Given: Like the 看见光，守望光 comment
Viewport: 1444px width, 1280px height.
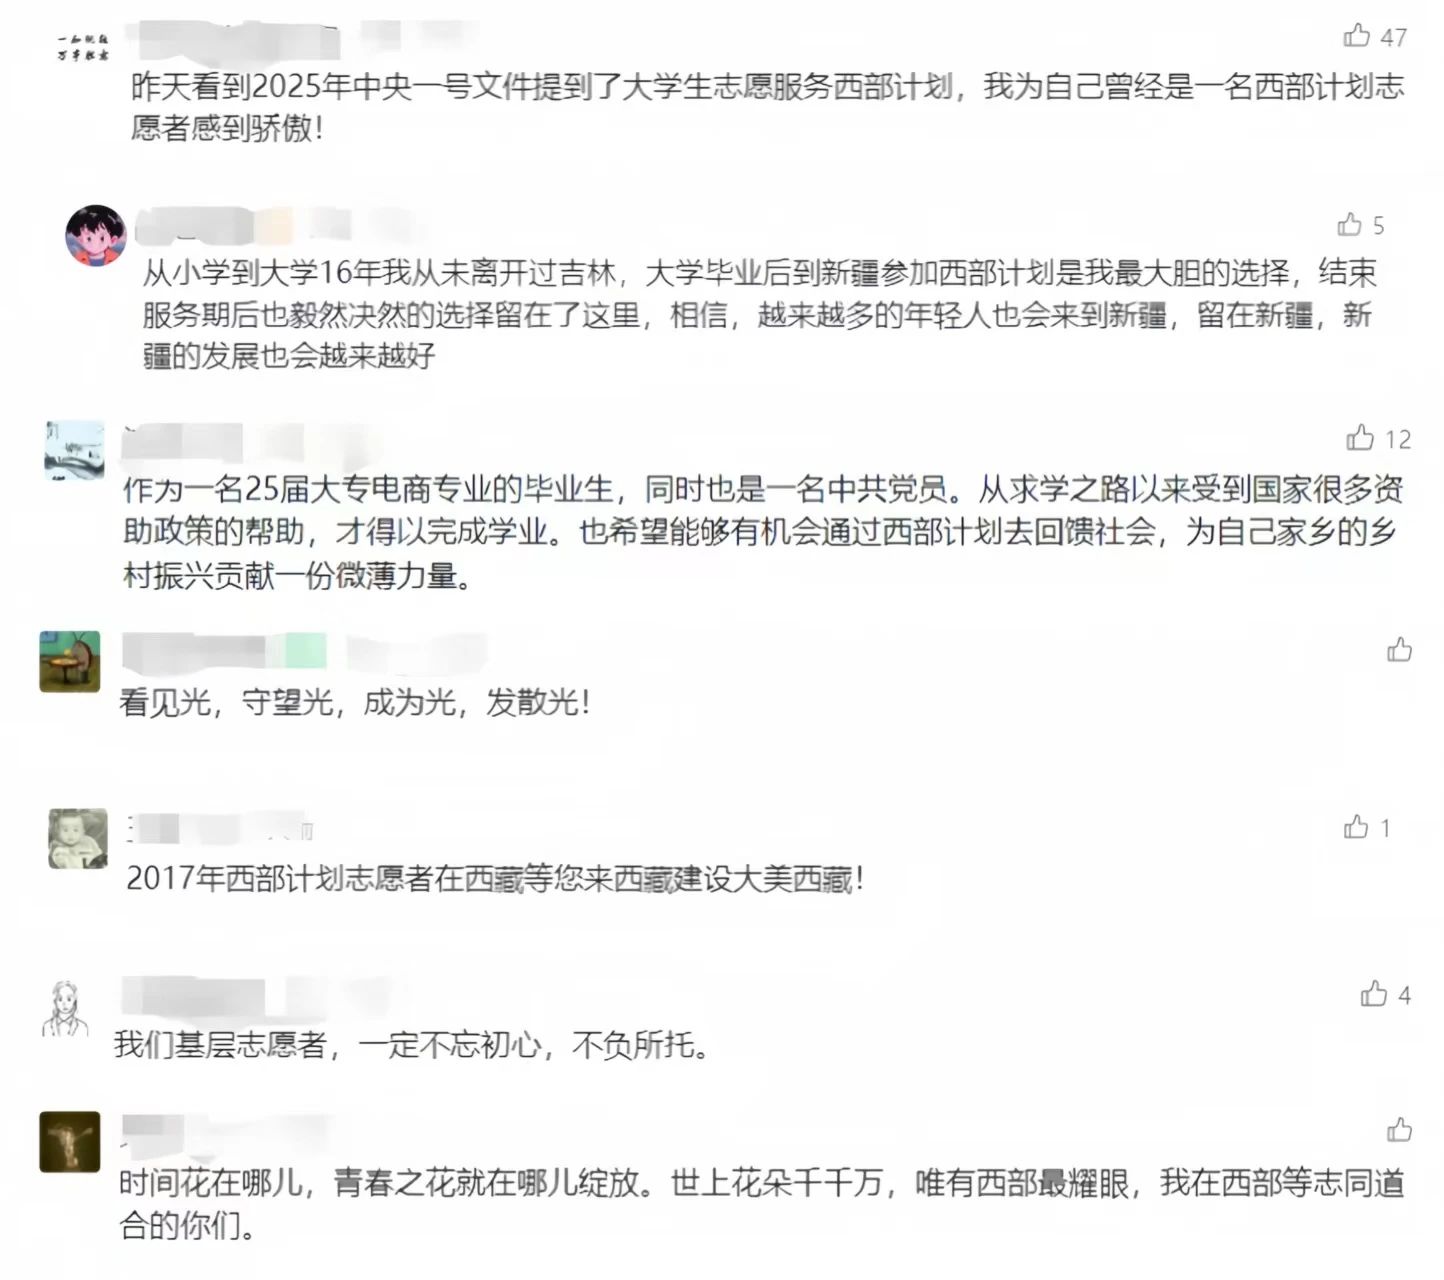Looking at the screenshot, I should coord(1399,650).
